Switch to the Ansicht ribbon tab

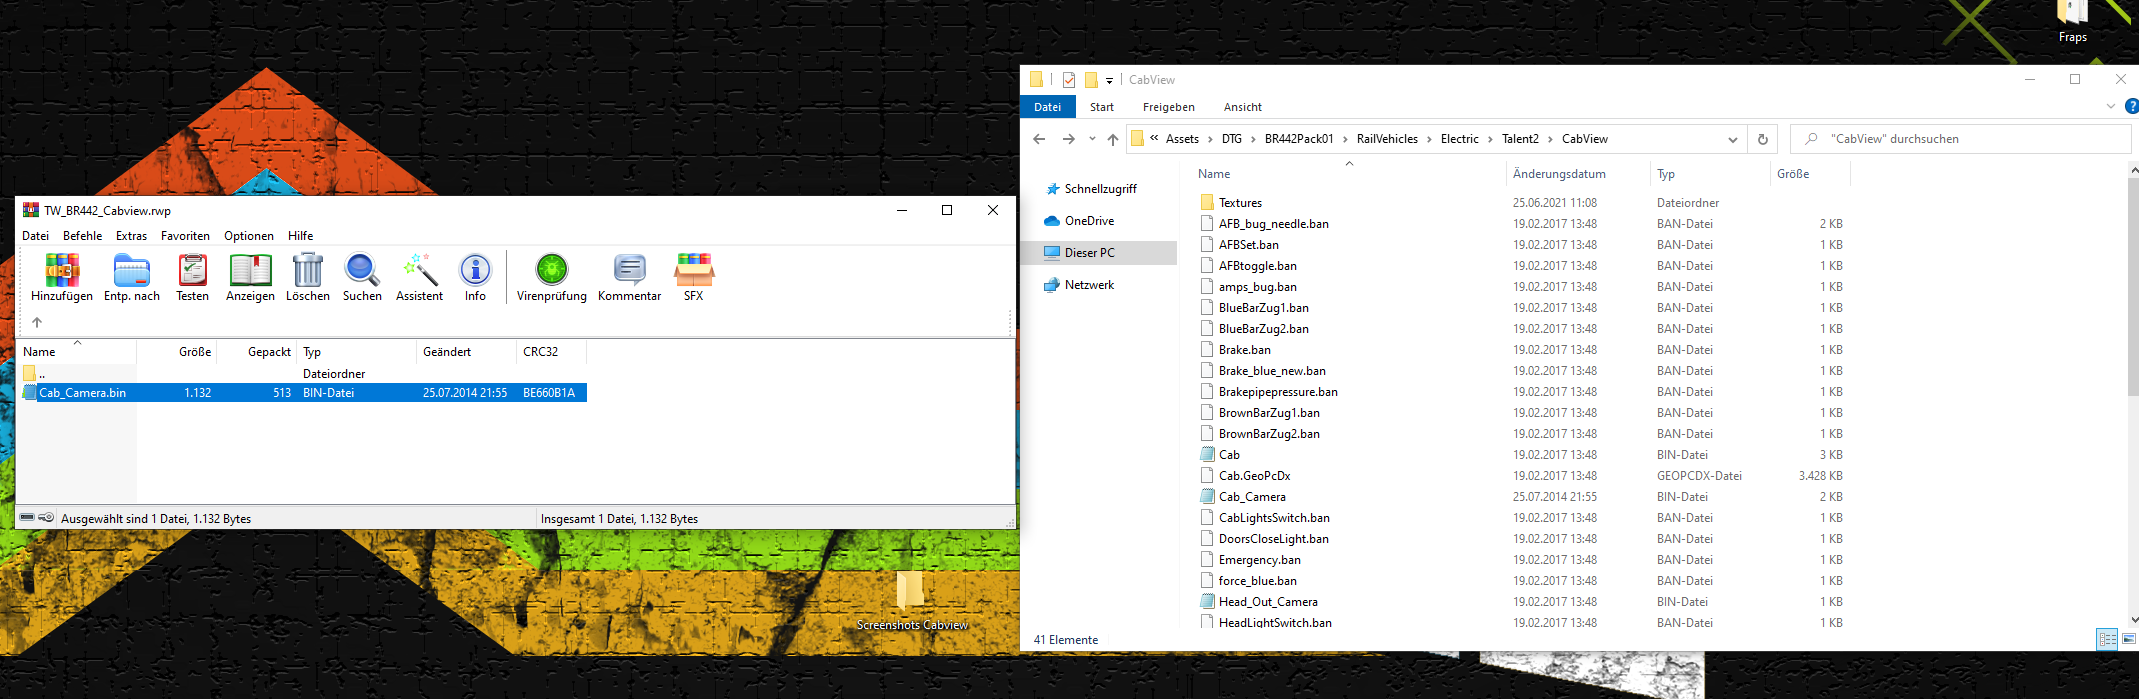(1242, 107)
